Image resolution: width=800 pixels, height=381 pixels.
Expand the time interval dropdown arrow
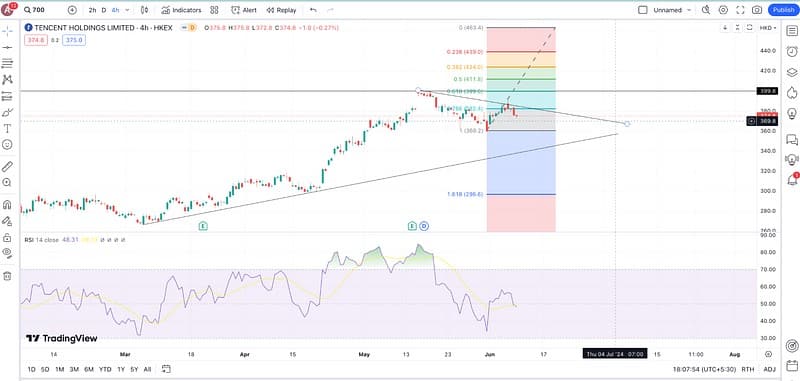click(127, 10)
